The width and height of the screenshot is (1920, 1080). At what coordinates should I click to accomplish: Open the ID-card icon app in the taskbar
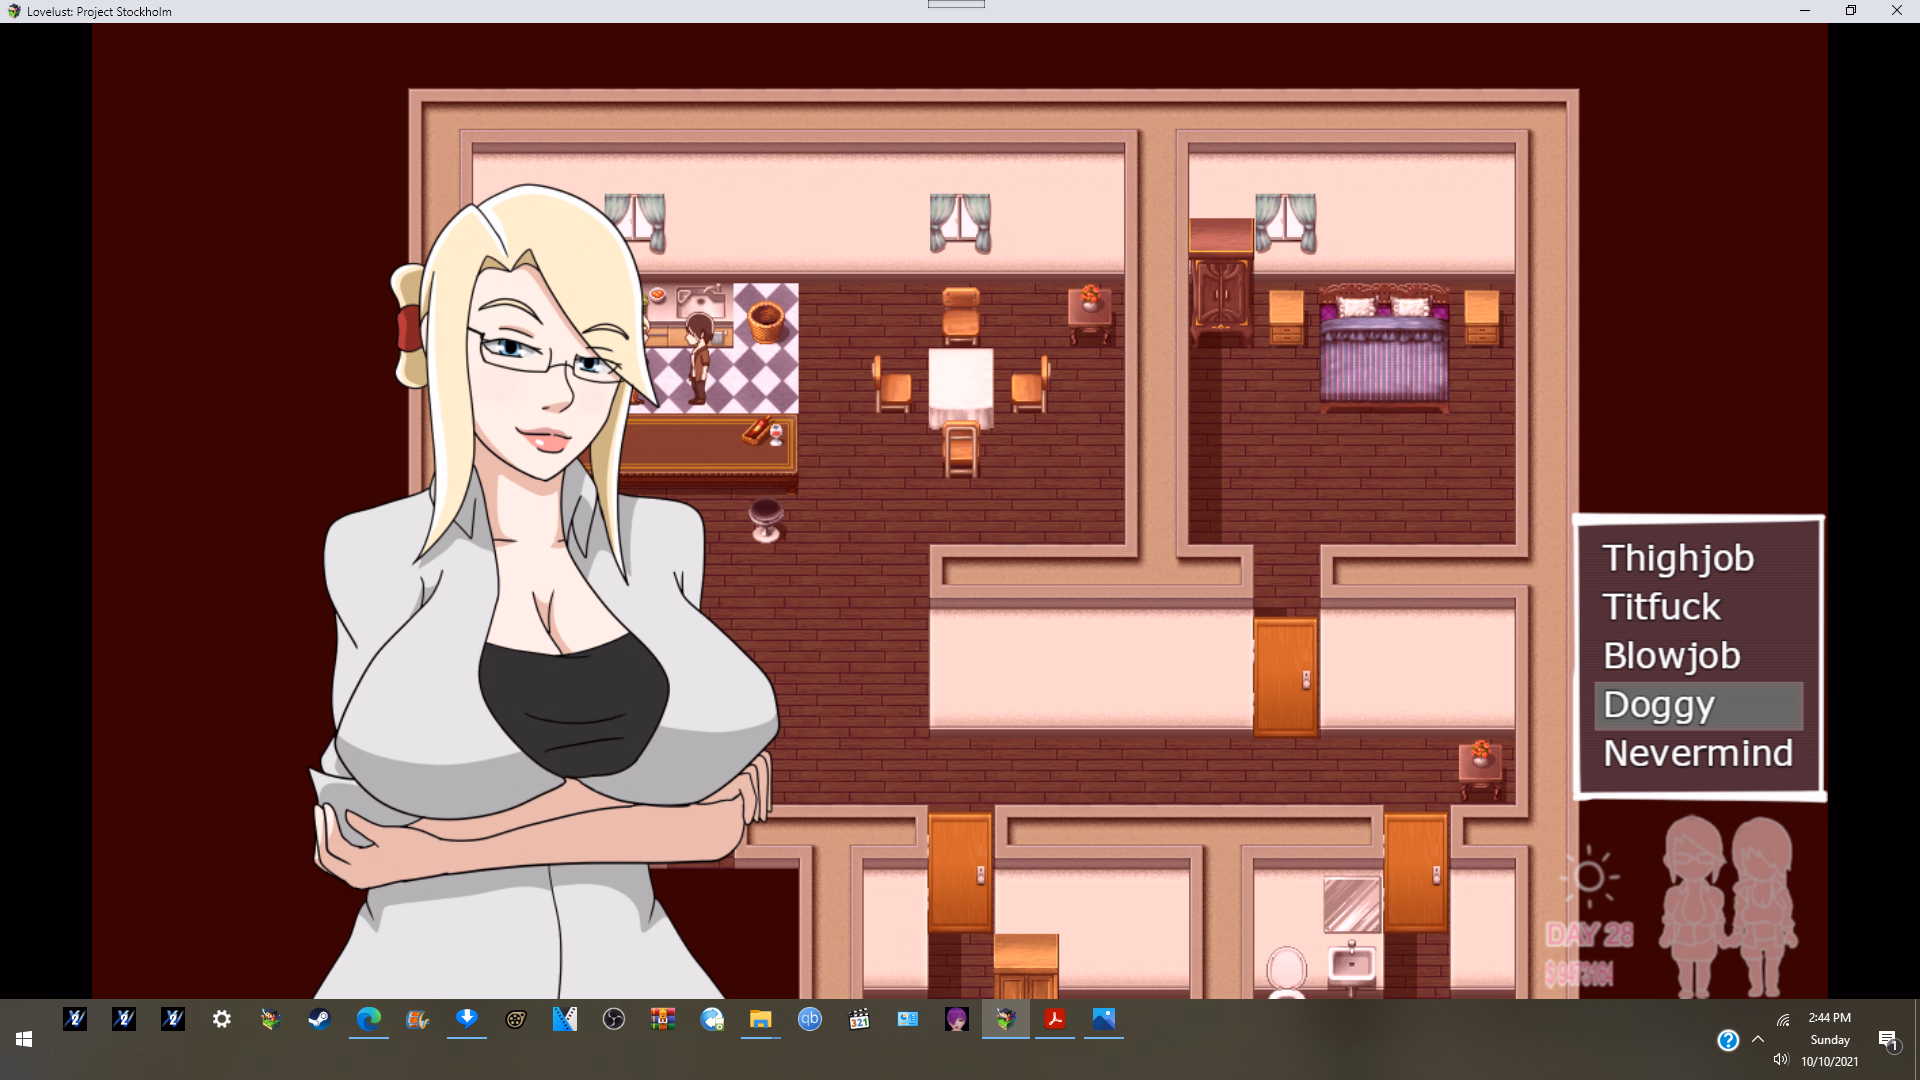(908, 1019)
